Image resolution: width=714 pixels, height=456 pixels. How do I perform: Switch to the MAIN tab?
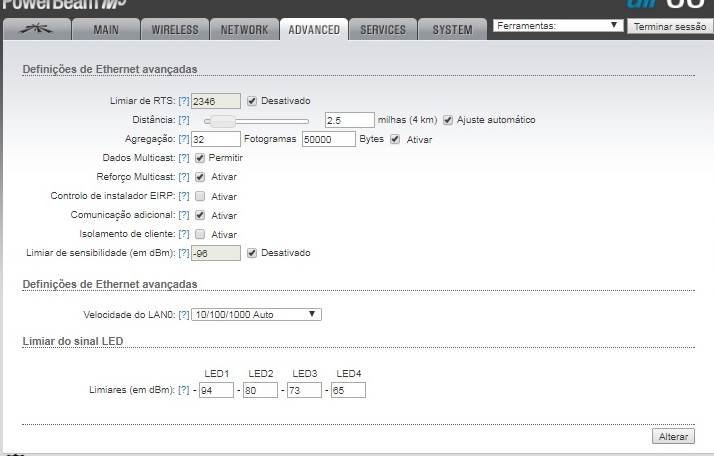coord(106,30)
